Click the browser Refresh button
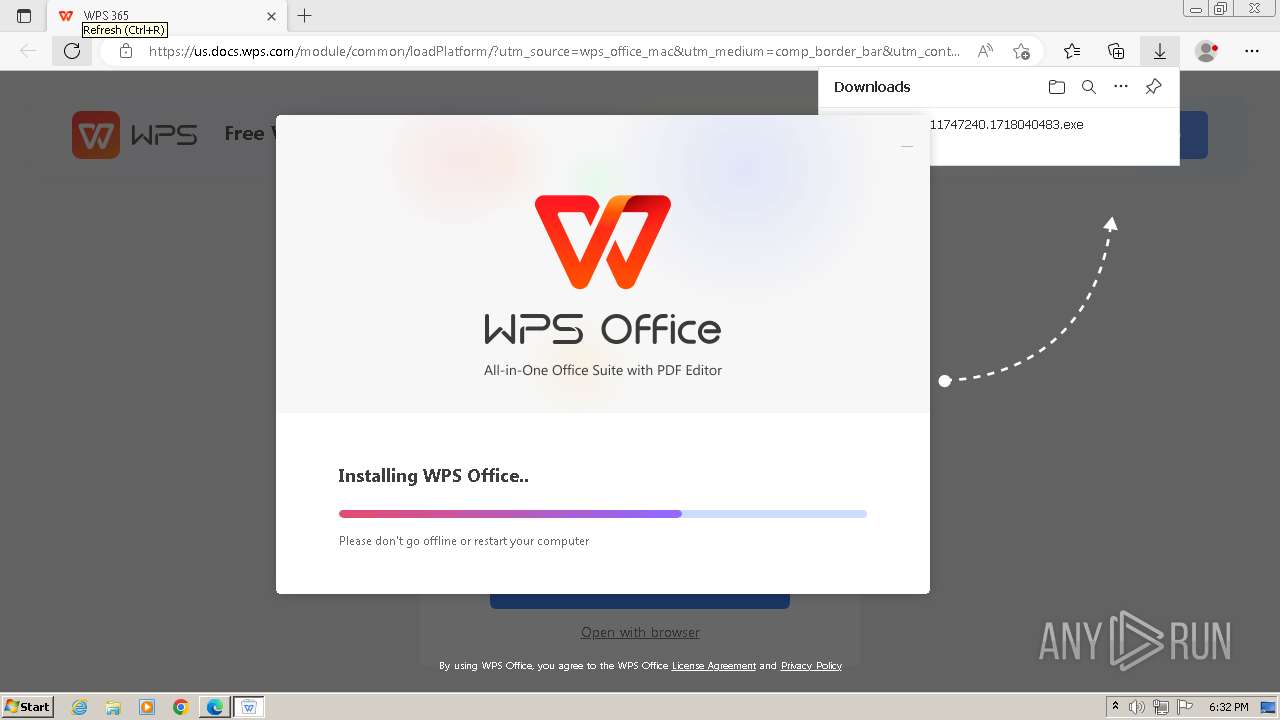The height and width of the screenshot is (720, 1280). click(x=72, y=51)
